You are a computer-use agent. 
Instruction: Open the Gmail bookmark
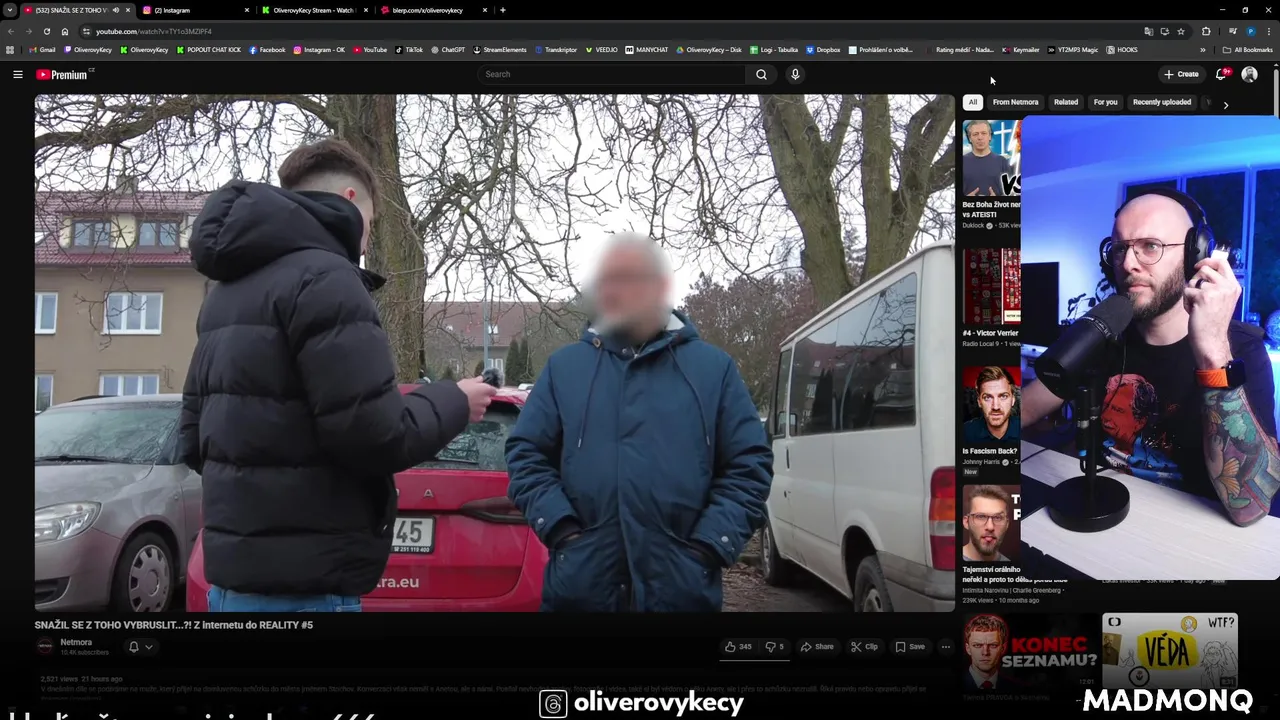coord(42,49)
